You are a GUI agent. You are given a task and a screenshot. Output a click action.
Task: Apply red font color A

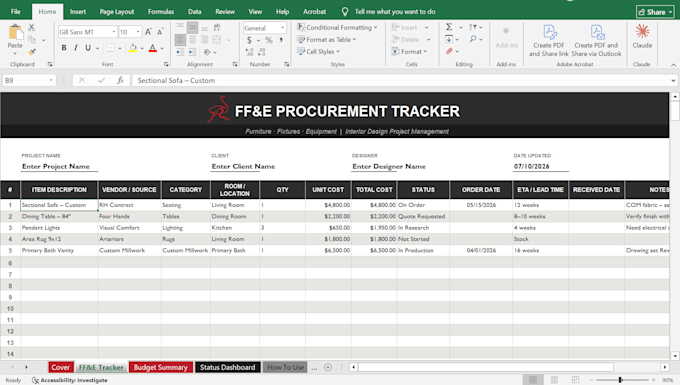[x=153, y=48]
